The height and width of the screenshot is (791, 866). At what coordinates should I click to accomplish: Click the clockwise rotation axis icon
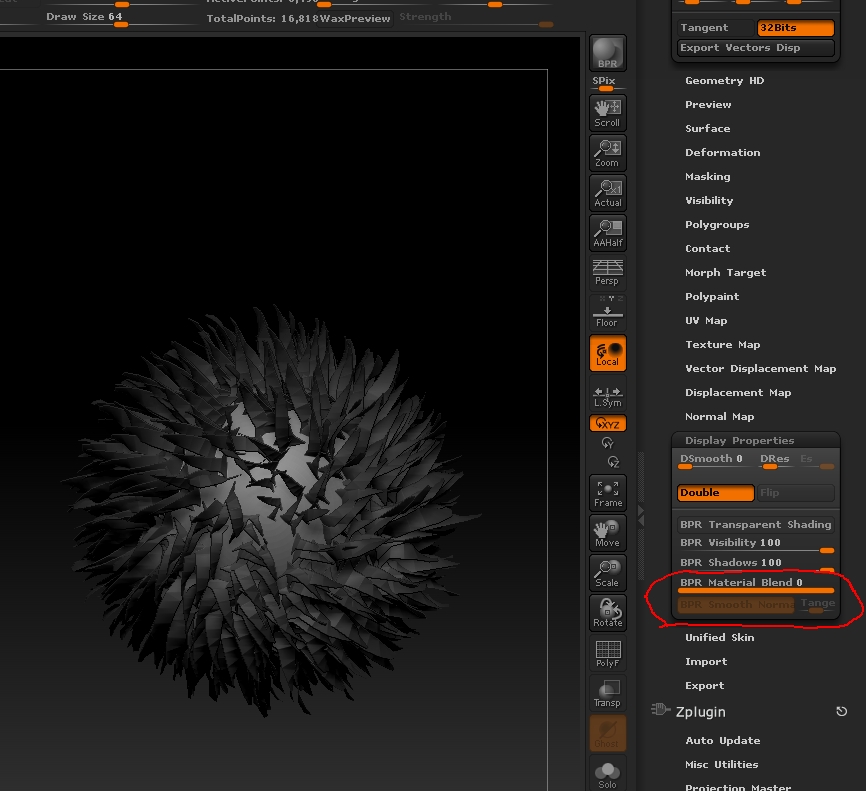pyautogui.click(x=608, y=443)
